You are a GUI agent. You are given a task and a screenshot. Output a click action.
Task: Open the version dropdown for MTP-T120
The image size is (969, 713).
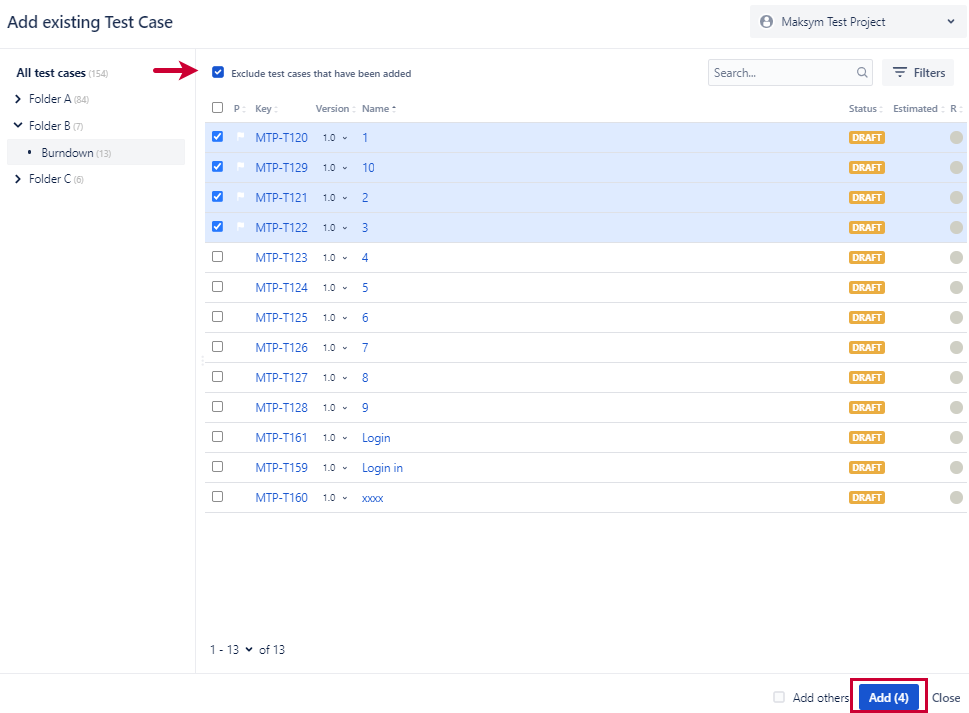pyautogui.click(x=344, y=137)
